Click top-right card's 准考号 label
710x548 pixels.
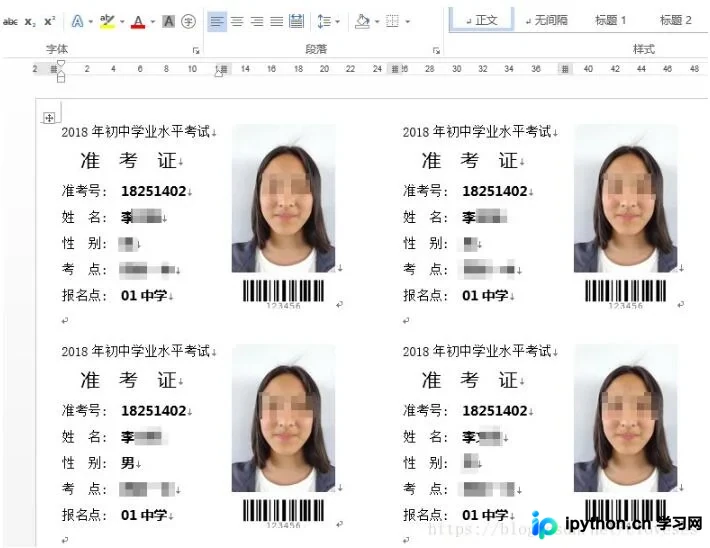pyautogui.click(x=425, y=191)
